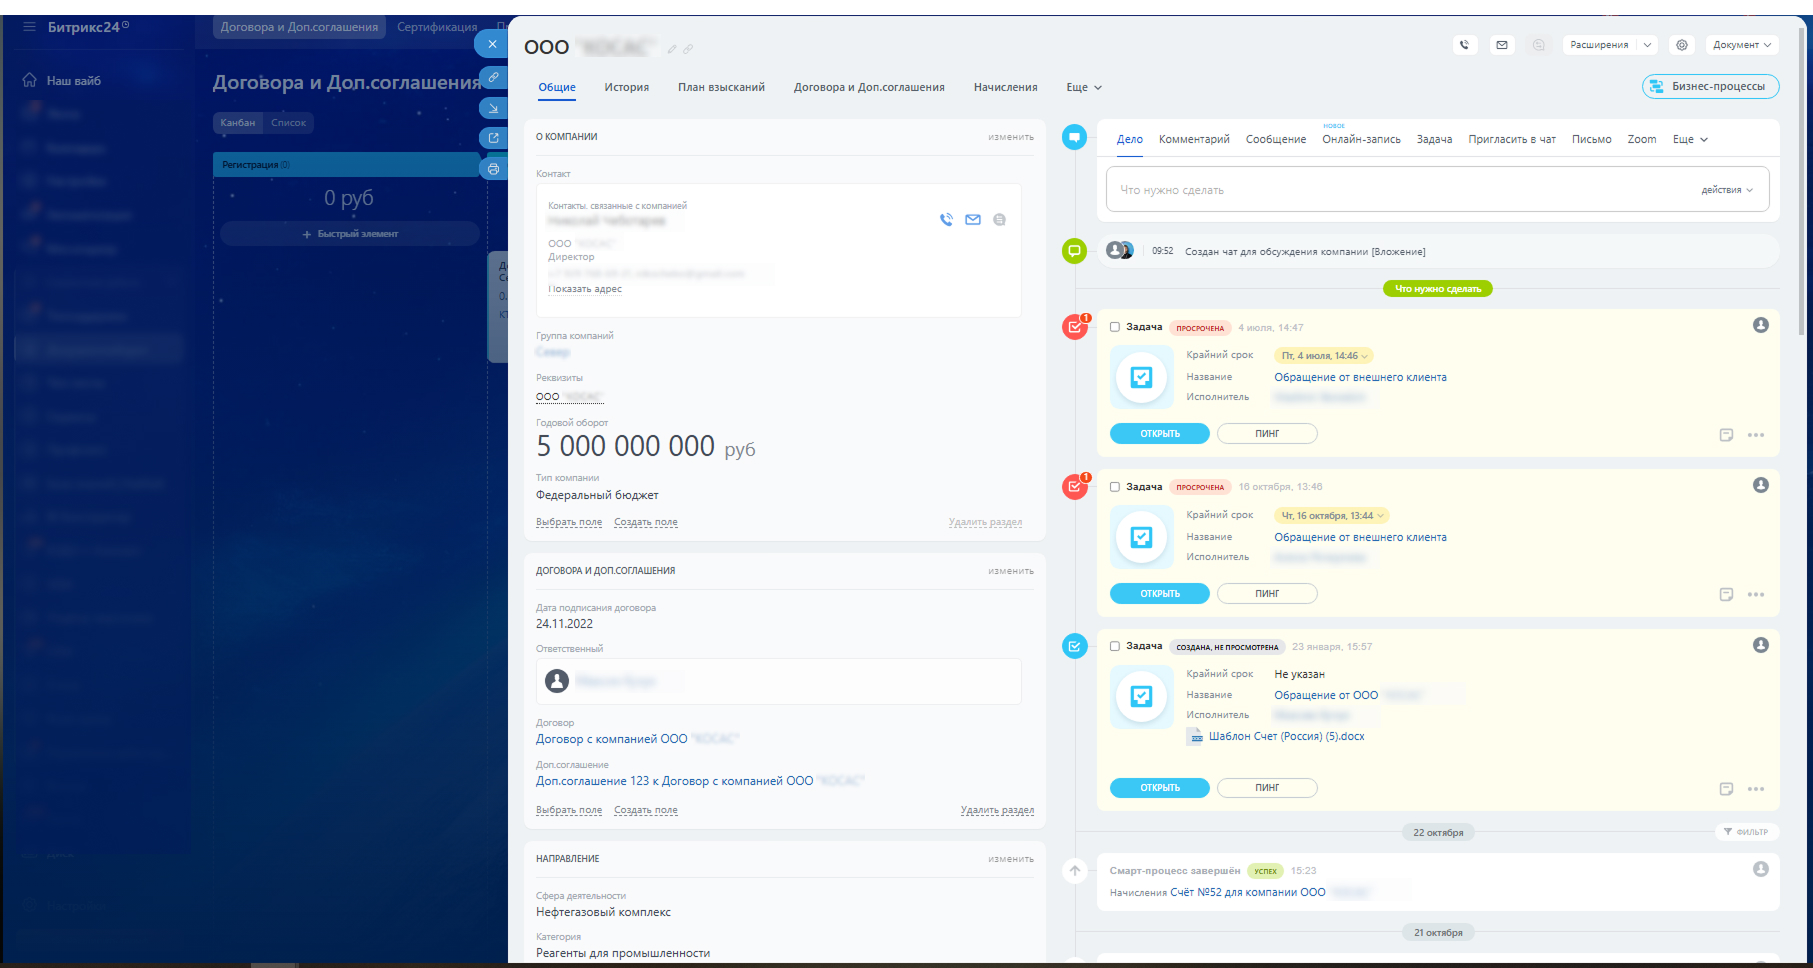Screen dimensions: 1813x968
Task: Expand deadline dropdown Пт, 4 июля, 14:46
Action: click(x=1324, y=356)
